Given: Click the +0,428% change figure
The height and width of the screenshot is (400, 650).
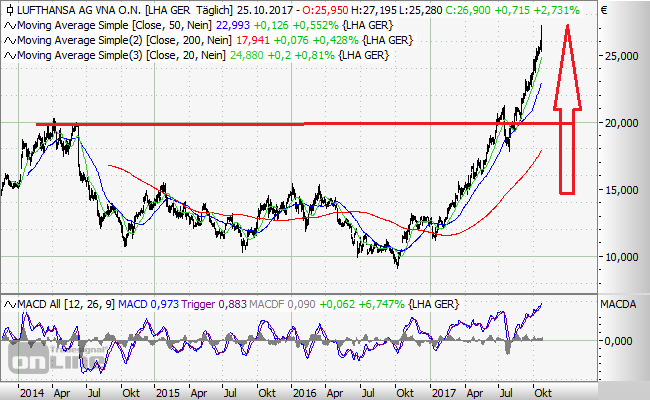Looking at the screenshot, I should point(335,40).
